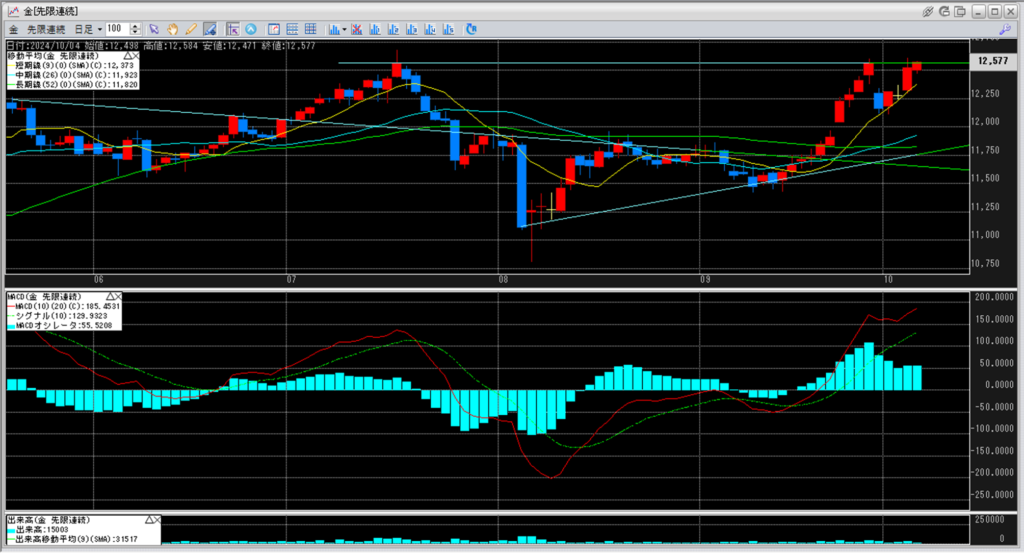Click the link chain icon in title bar
This screenshot has width=1024, height=553.
click(x=929, y=10)
